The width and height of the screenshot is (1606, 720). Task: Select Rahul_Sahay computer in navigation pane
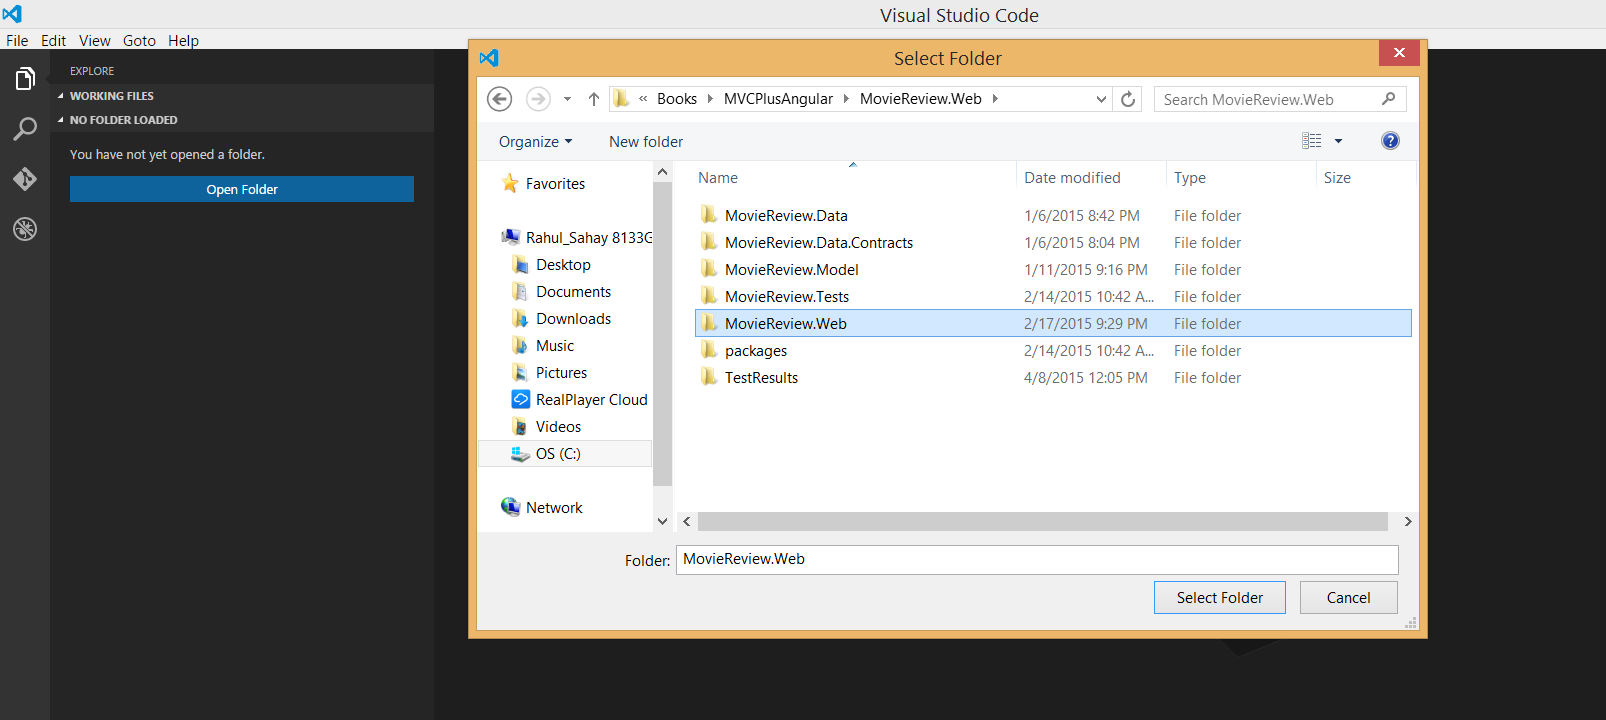tap(576, 237)
